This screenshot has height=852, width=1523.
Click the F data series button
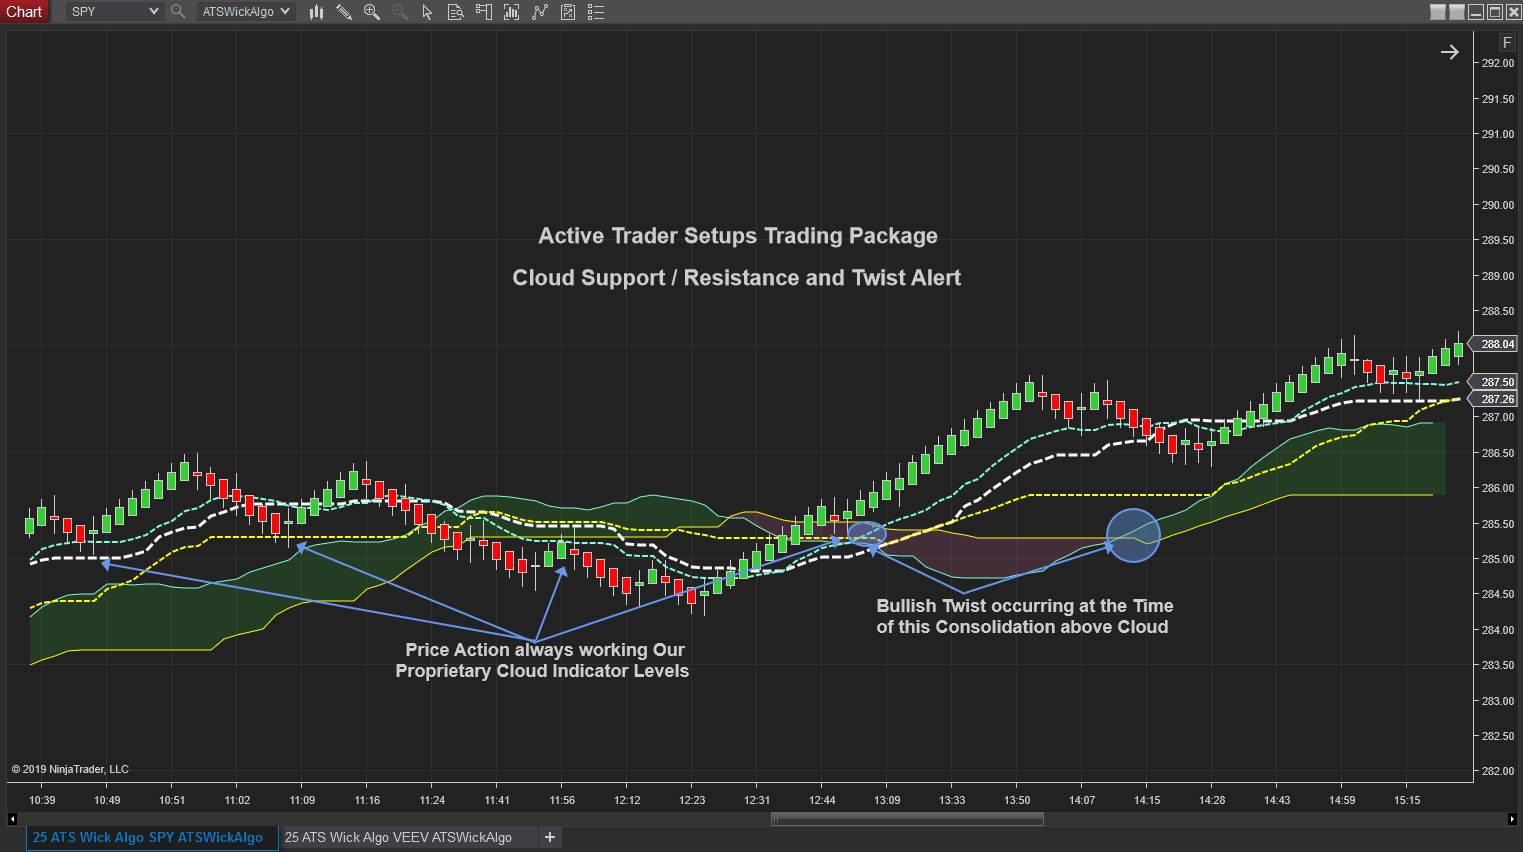[1506, 42]
